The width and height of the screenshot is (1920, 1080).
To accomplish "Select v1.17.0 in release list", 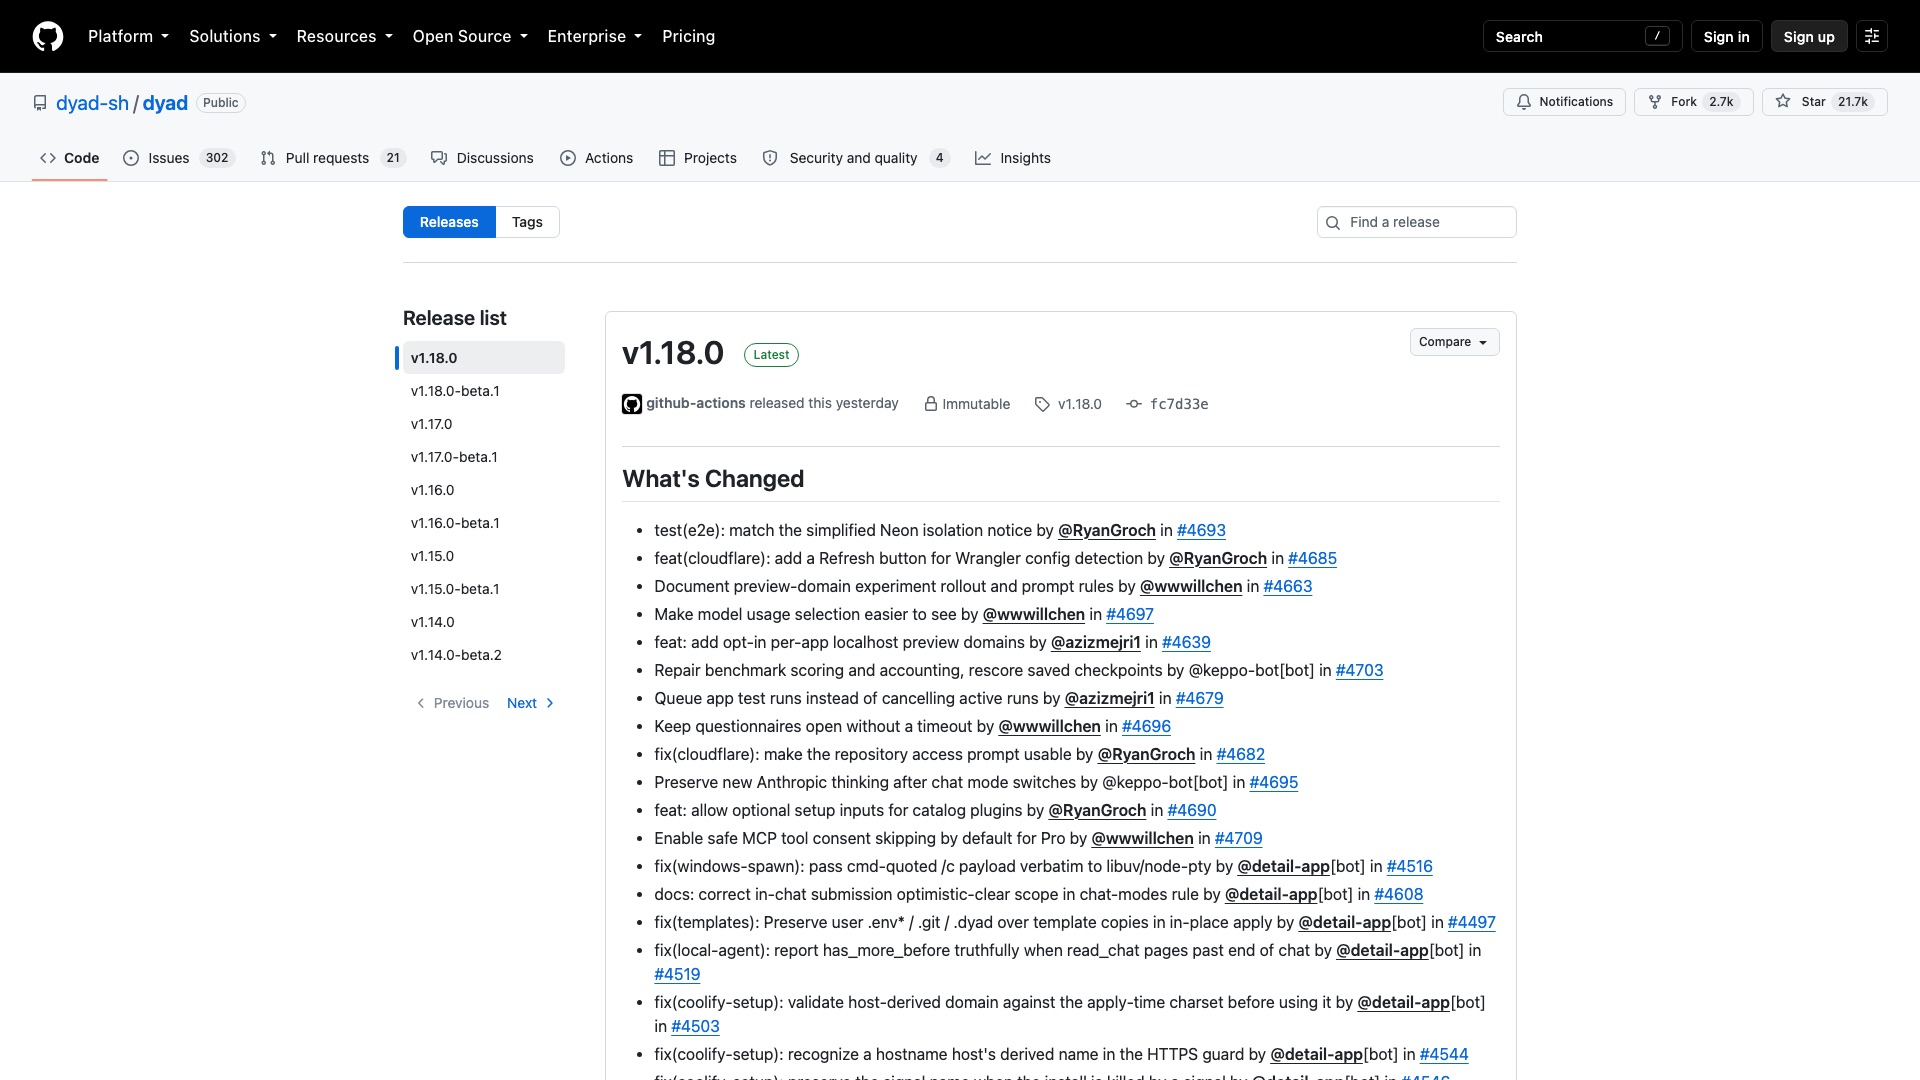I will point(484,424).
